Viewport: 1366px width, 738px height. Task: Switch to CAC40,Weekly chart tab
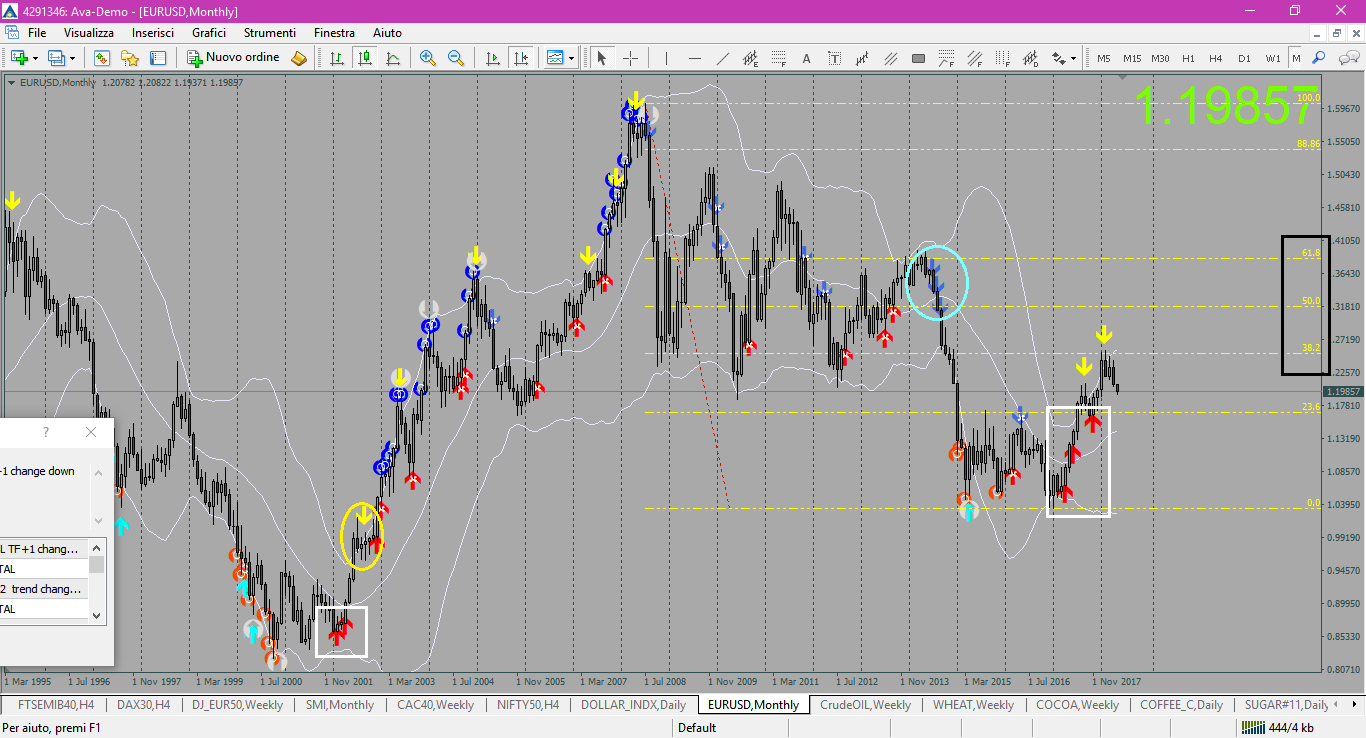click(x=435, y=705)
